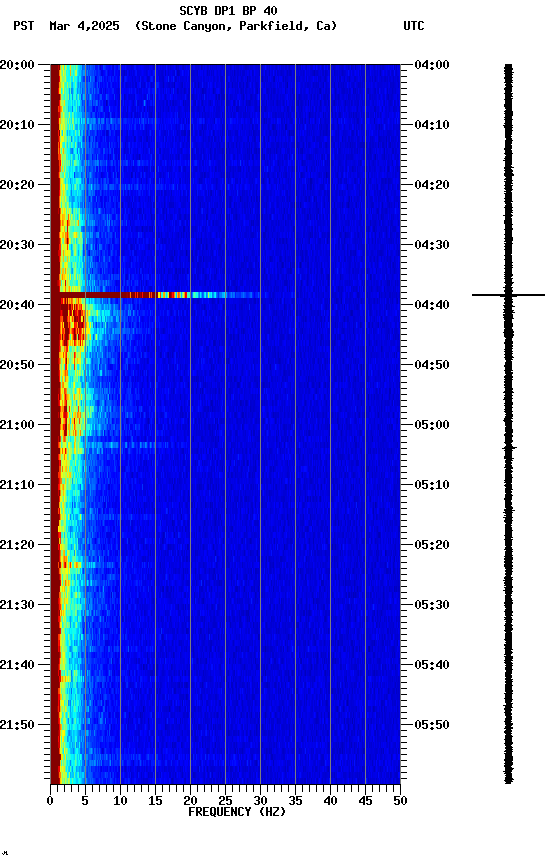Click the small seismogram spike near 05:04 UTC
The height and width of the screenshot is (864, 552).
pyautogui.click(x=509, y=448)
